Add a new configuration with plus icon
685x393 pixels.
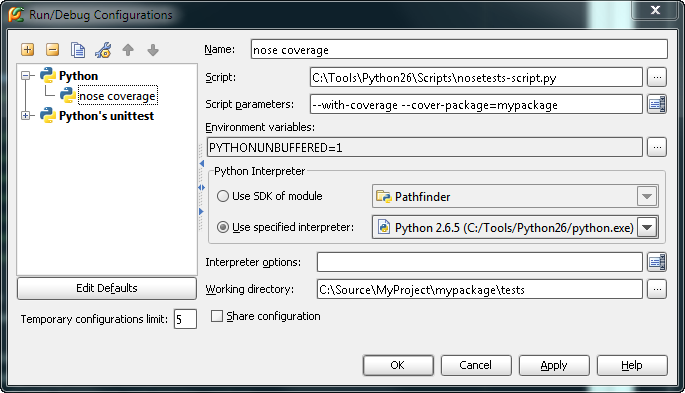[x=28, y=49]
